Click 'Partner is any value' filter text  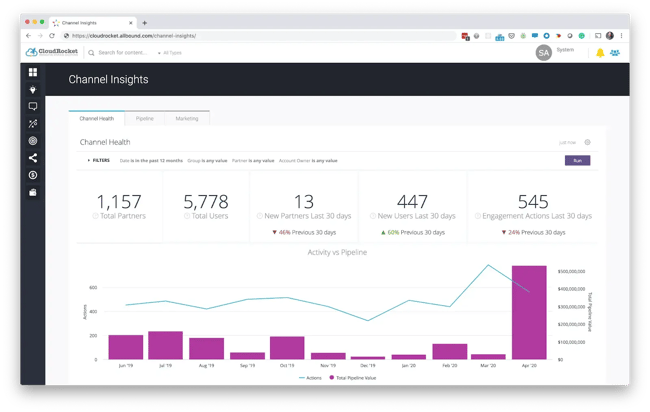click(x=253, y=160)
